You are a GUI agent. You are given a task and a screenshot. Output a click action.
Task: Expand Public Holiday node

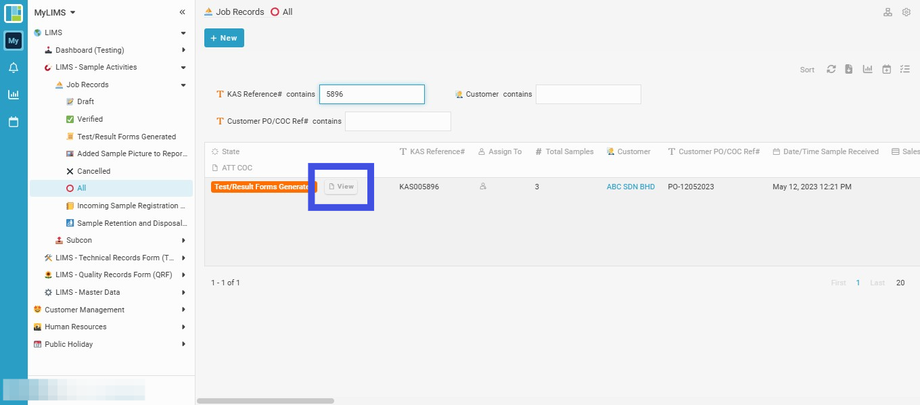click(184, 344)
